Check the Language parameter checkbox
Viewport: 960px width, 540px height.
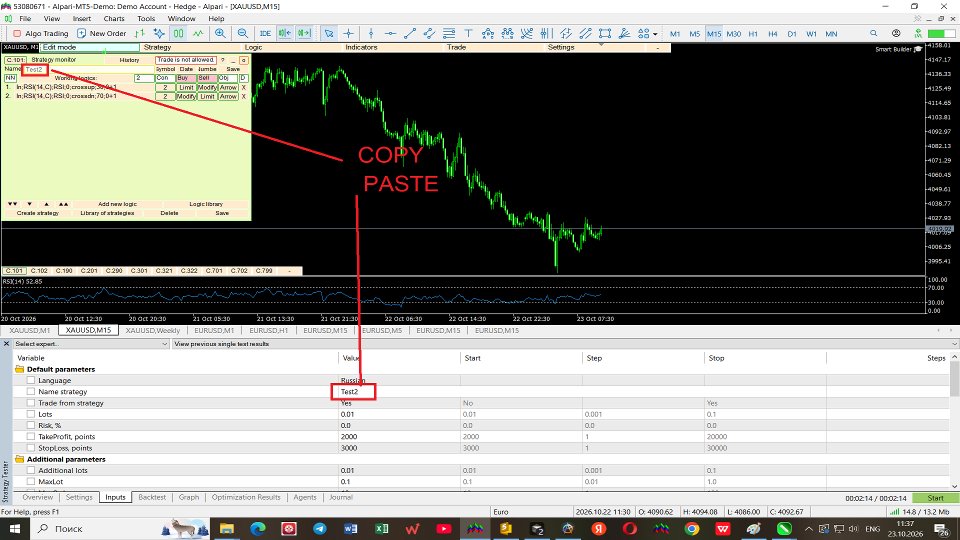pos(31,380)
